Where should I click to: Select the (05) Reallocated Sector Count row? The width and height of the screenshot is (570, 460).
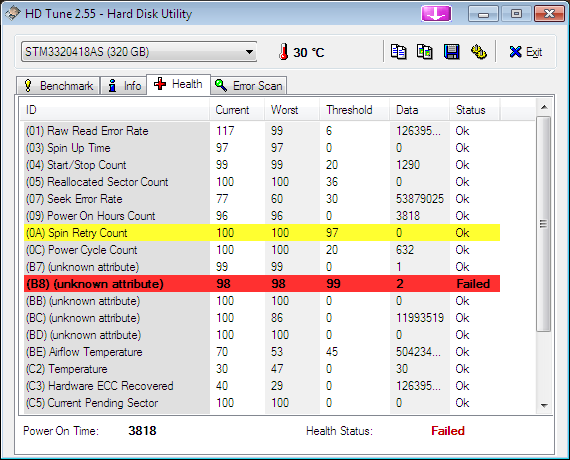(262, 182)
